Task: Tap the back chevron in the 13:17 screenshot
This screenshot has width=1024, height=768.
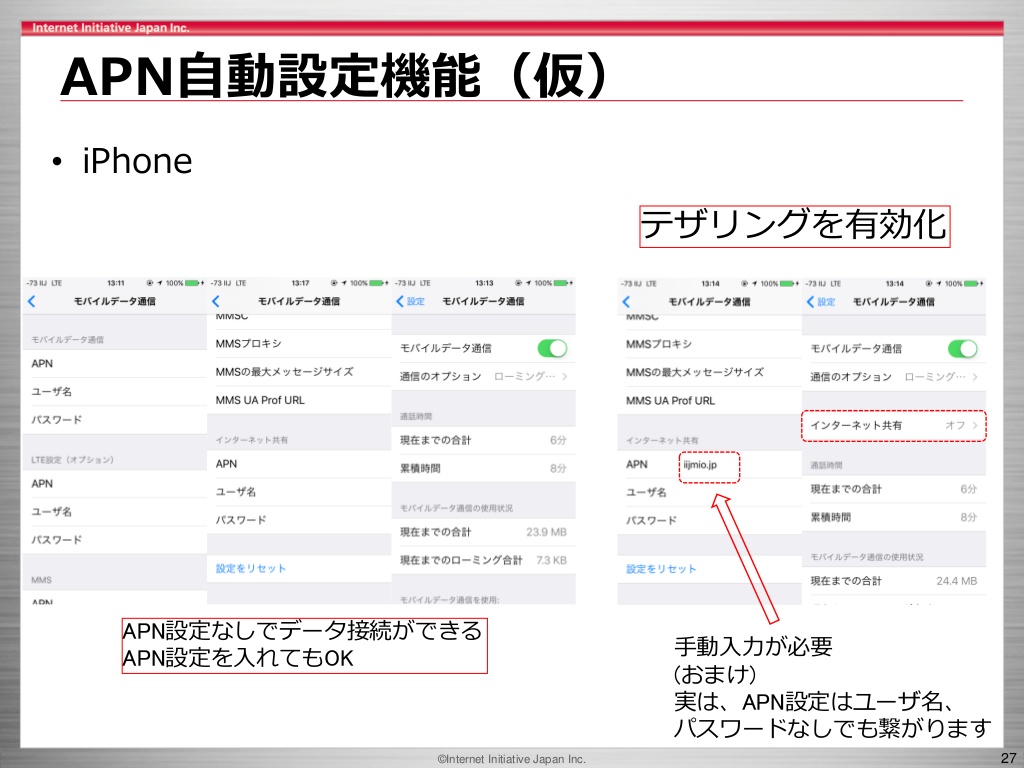Action: click(x=216, y=301)
